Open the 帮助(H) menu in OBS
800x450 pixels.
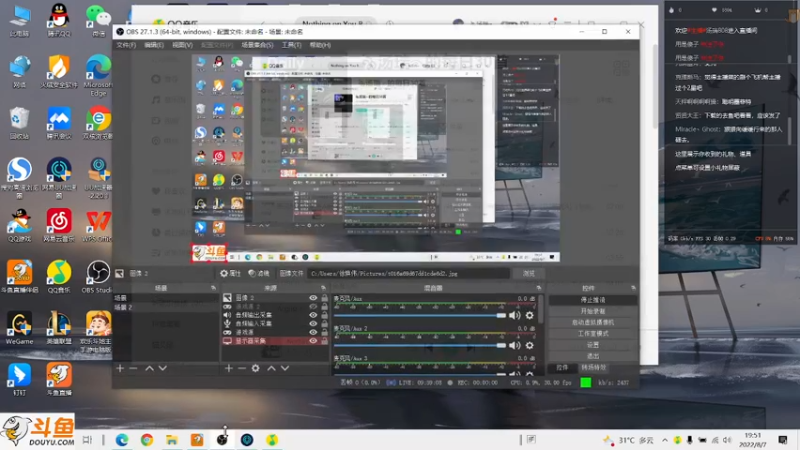pyautogui.click(x=320, y=45)
